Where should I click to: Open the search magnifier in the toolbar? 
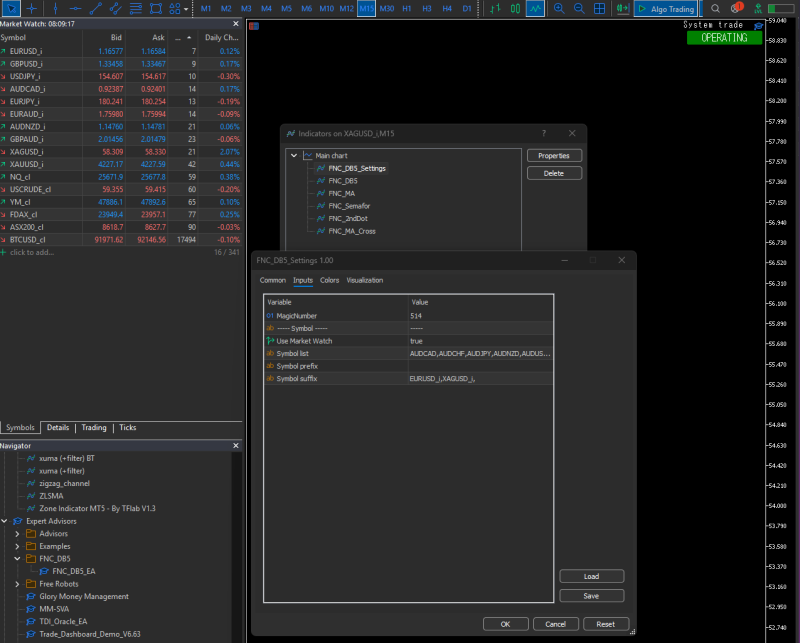pyautogui.click(x=715, y=8)
